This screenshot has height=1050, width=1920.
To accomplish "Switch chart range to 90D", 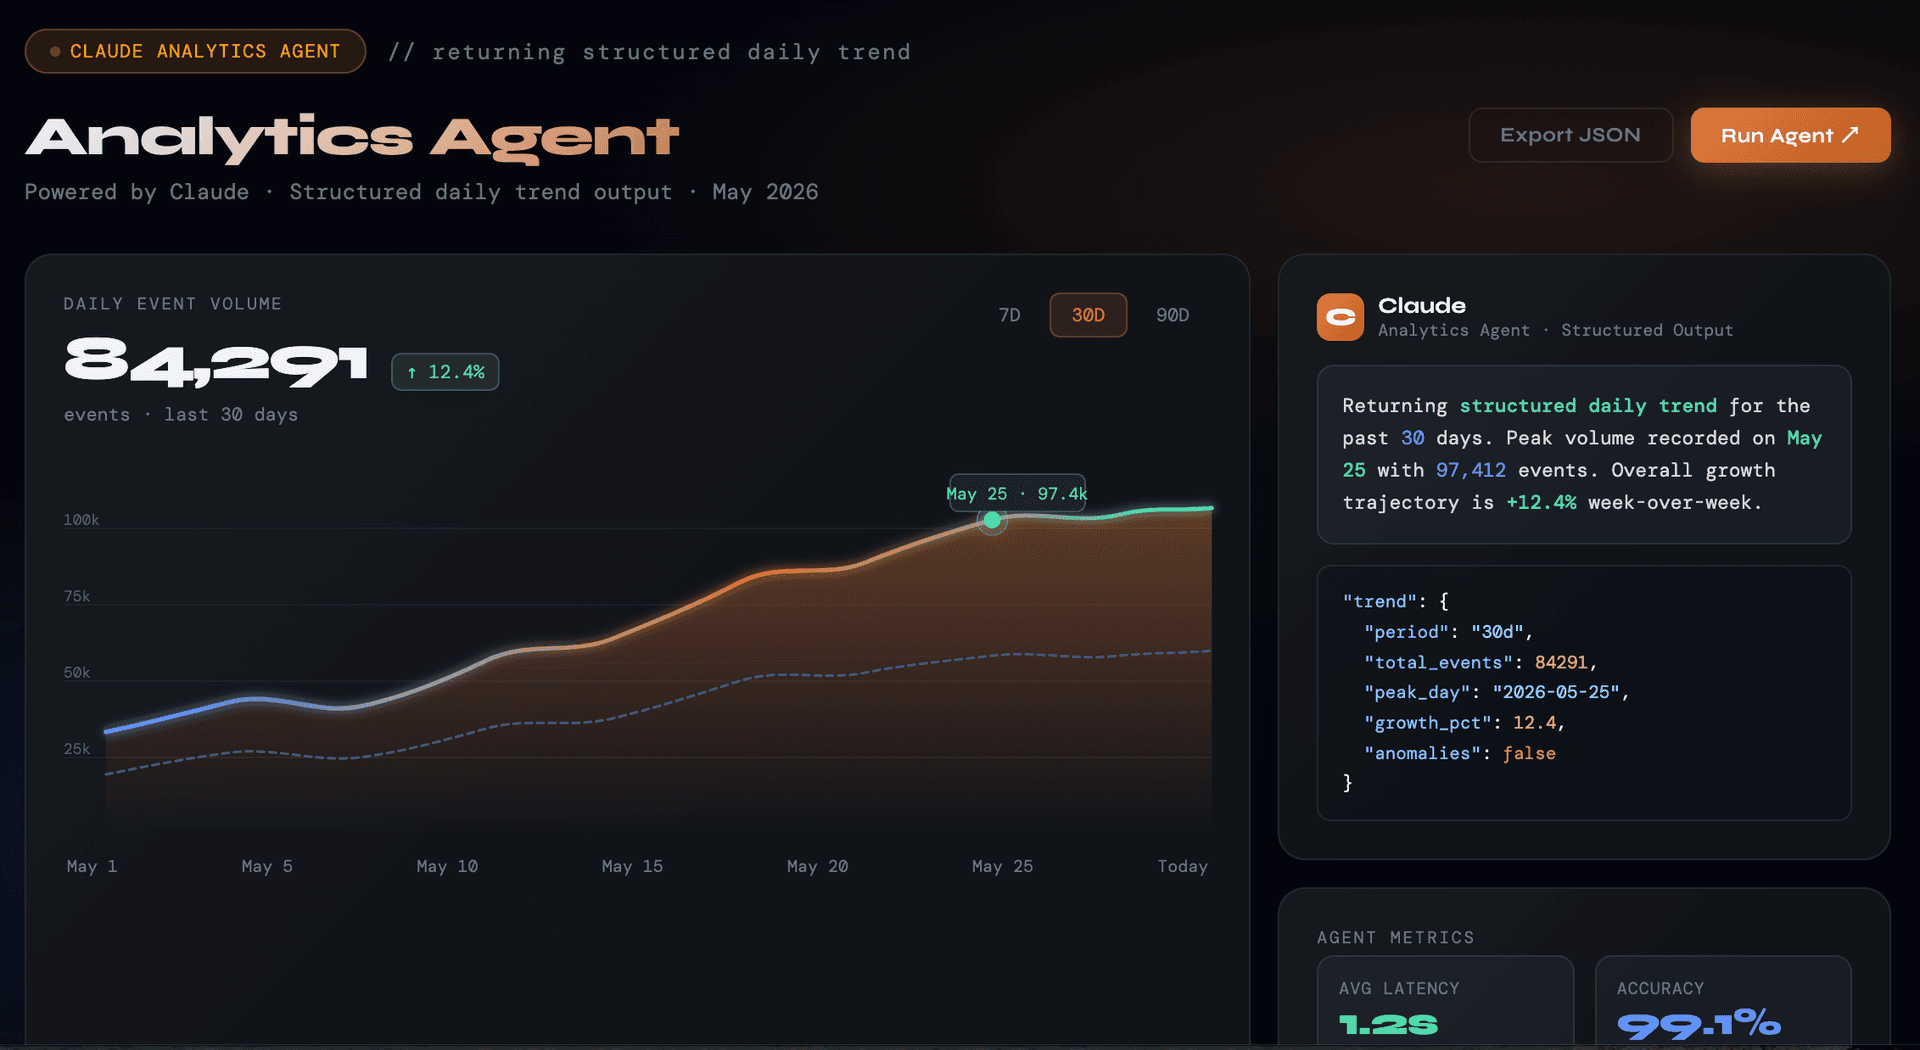I will tap(1172, 315).
